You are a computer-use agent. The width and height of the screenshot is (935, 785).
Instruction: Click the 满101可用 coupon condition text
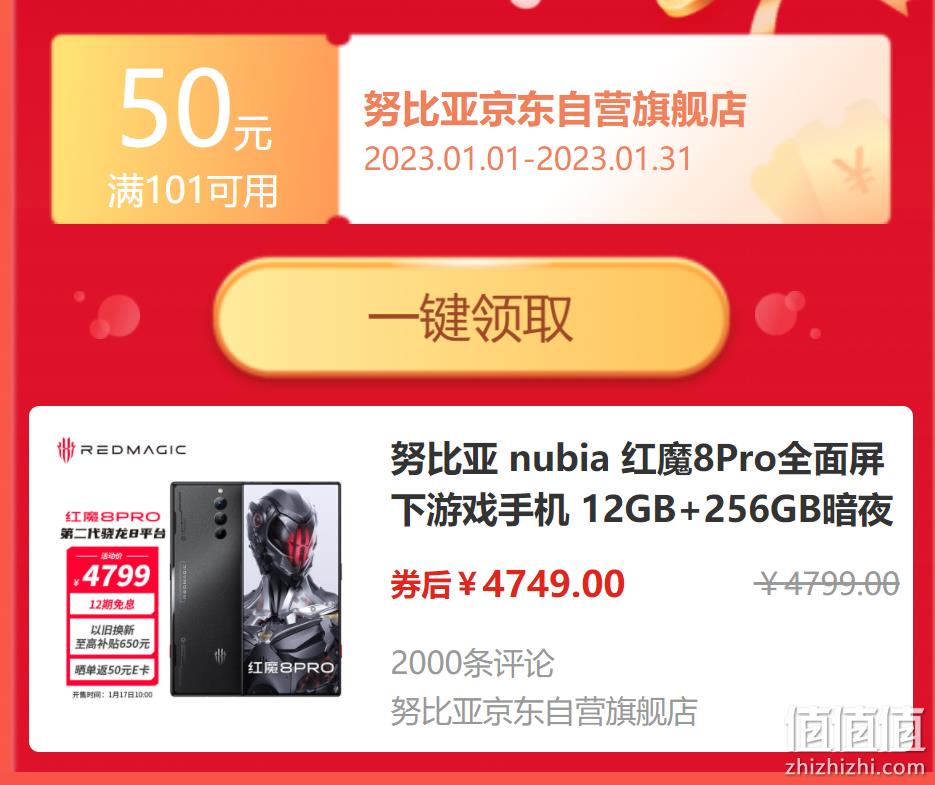193,191
